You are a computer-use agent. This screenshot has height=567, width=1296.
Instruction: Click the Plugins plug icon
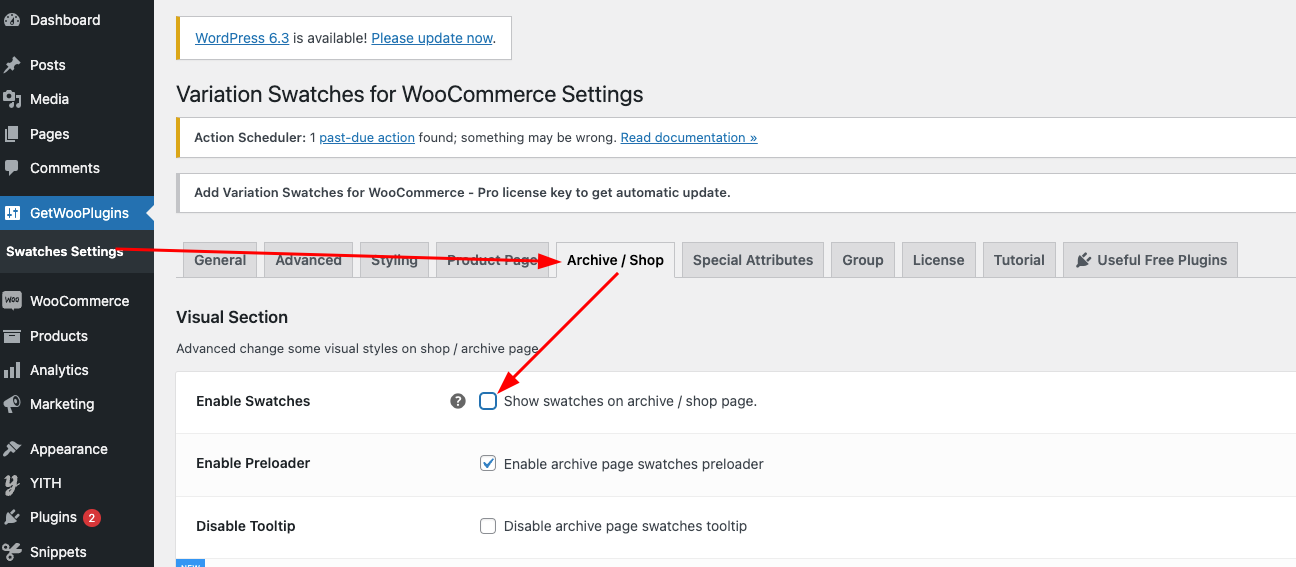click(x=12, y=517)
